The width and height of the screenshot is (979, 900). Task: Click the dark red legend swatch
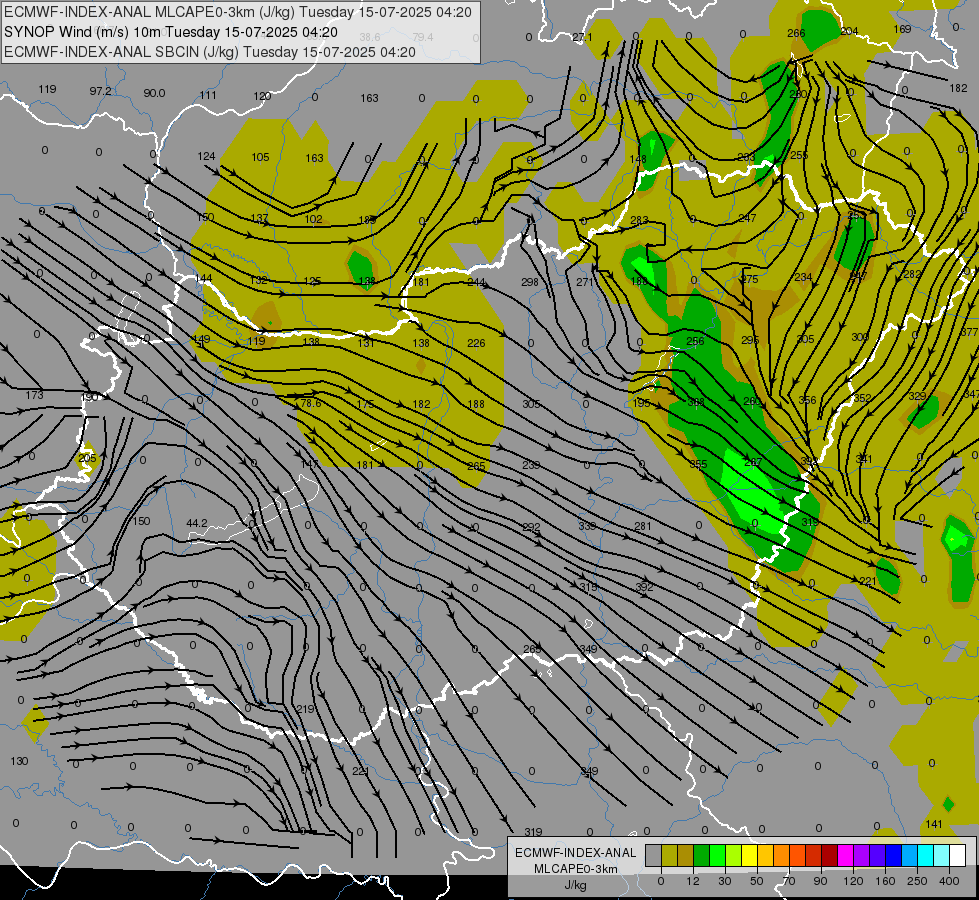pos(830,855)
